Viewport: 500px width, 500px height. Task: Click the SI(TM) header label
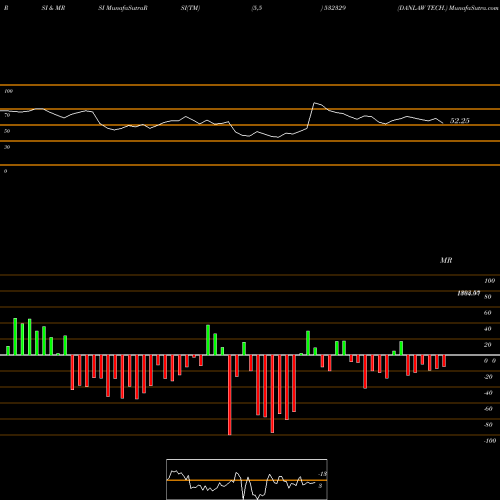(190, 8)
